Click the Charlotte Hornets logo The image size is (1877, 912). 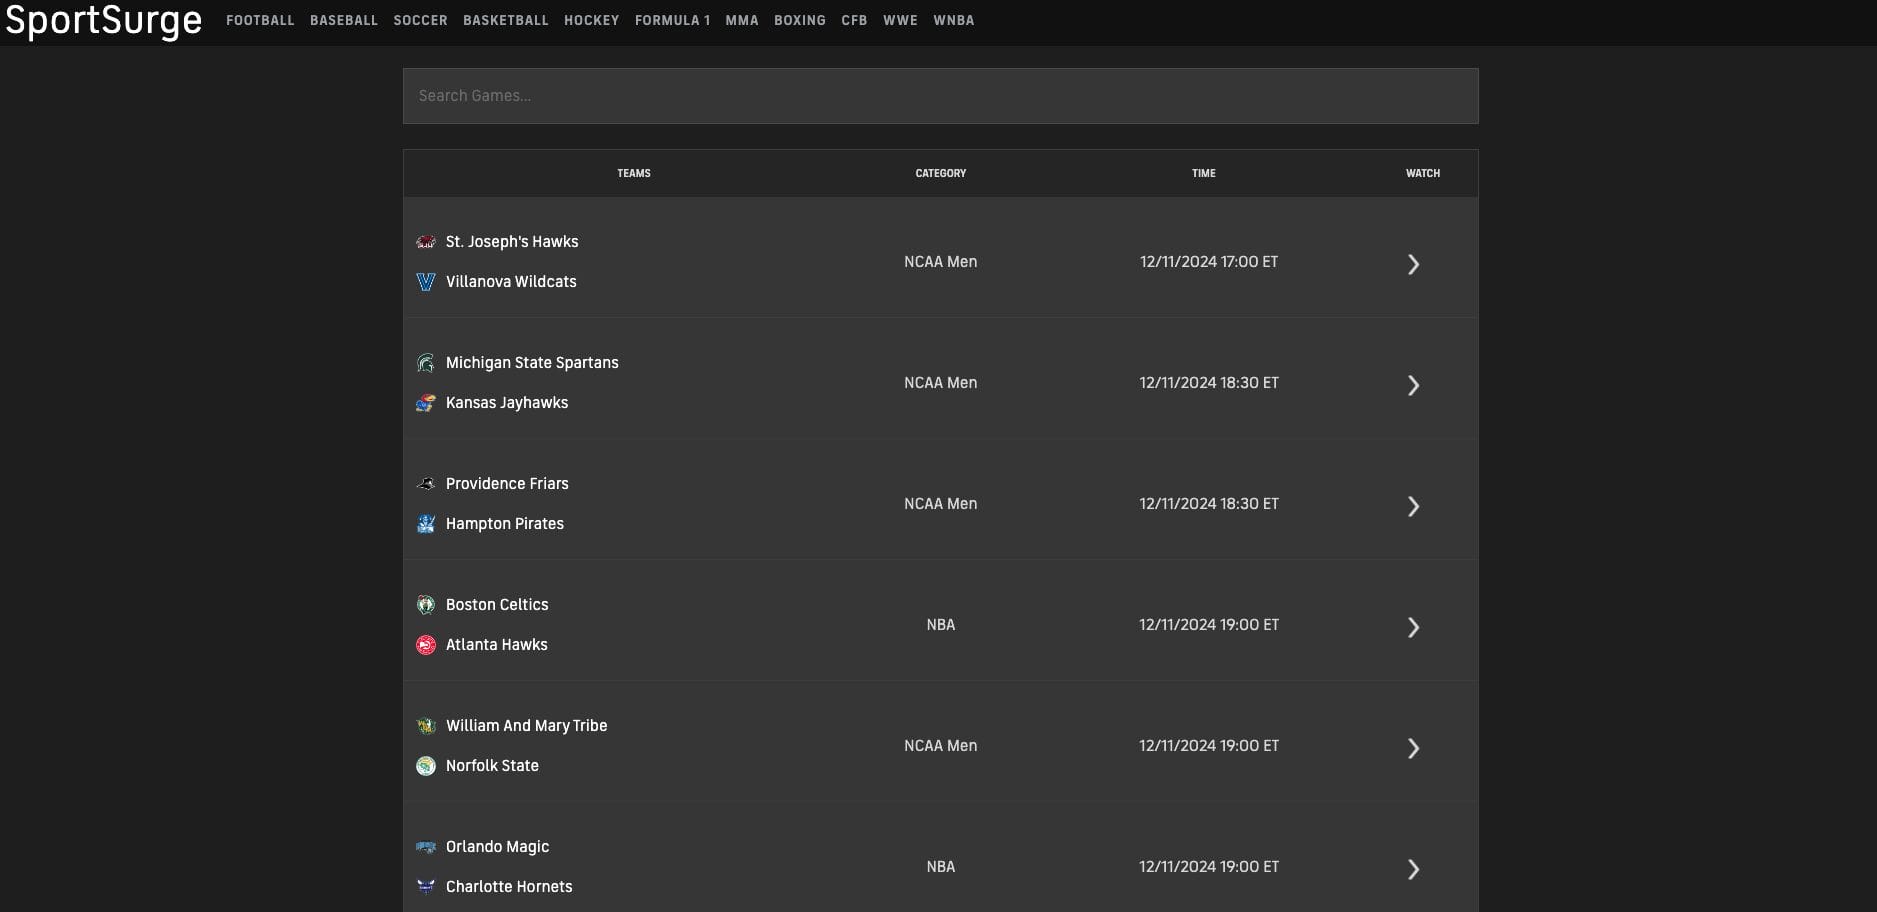pos(426,886)
